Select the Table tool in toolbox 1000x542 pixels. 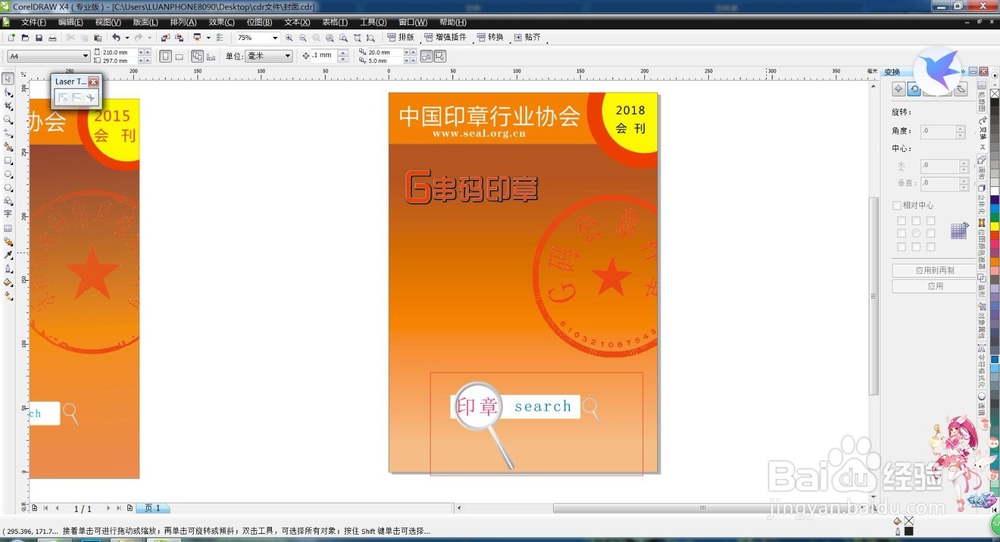tap(8, 228)
